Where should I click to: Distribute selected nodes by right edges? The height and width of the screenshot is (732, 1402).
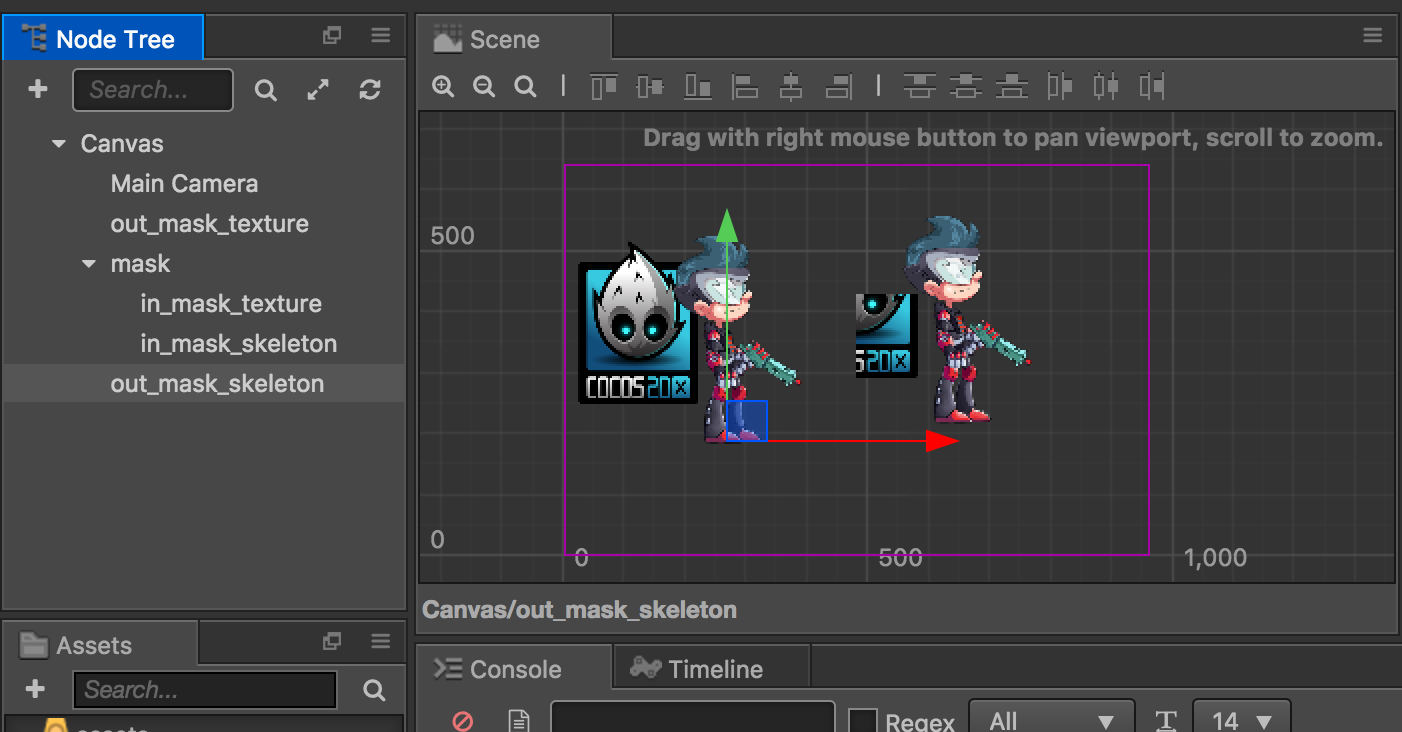pyautogui.click(x=1152, y=87)
